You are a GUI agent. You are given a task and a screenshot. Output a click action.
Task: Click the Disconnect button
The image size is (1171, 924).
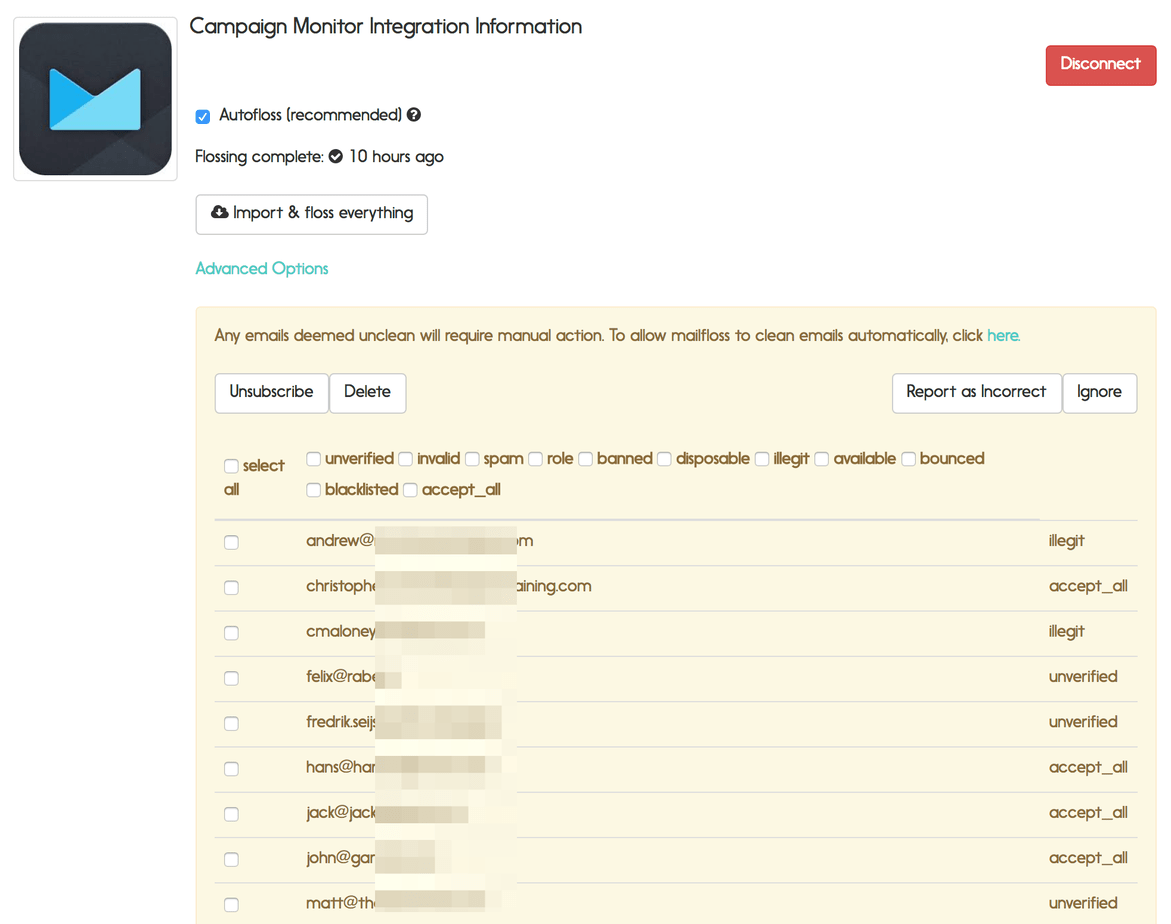click(x=1101, y=65)
